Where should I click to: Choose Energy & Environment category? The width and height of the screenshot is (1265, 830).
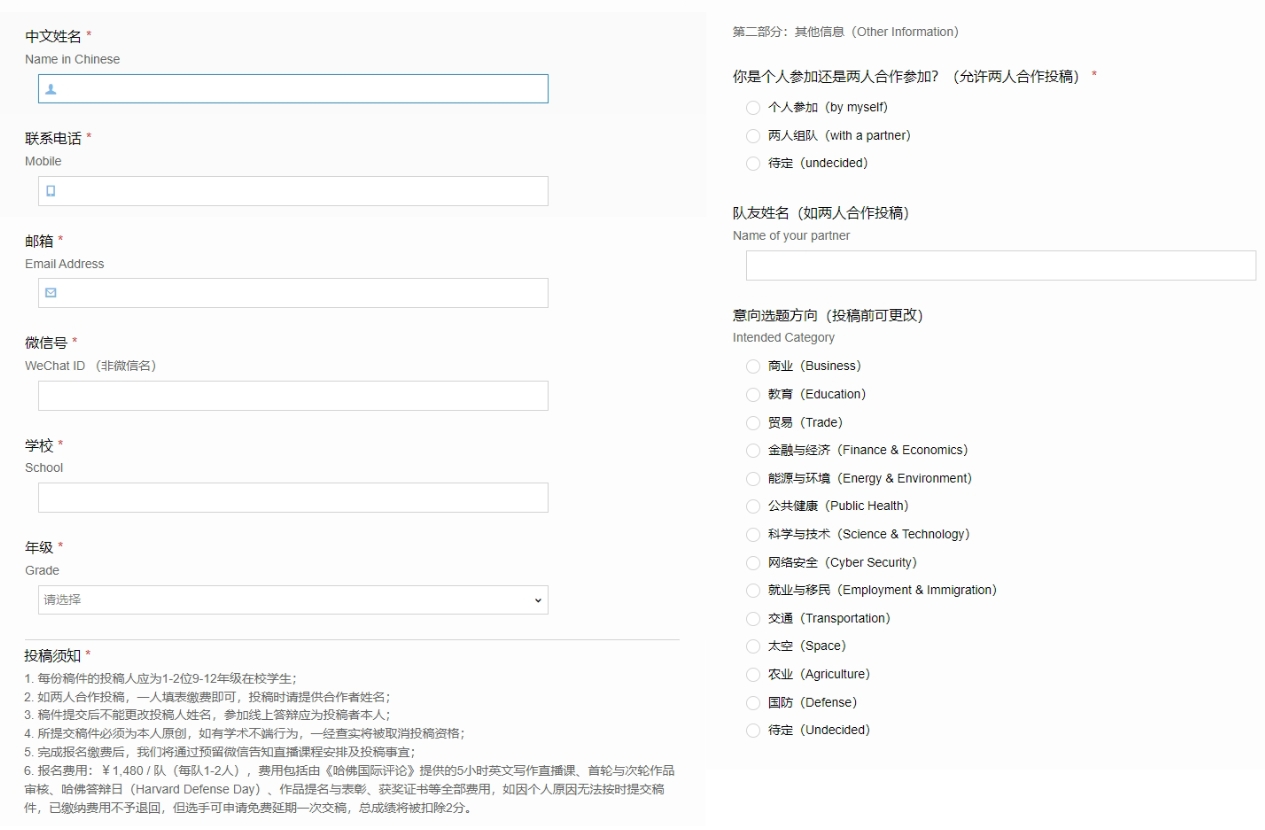(x=753, y=478)
